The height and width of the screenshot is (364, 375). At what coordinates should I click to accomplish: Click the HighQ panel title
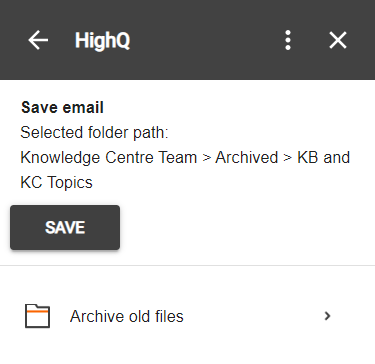pos(102,41)
